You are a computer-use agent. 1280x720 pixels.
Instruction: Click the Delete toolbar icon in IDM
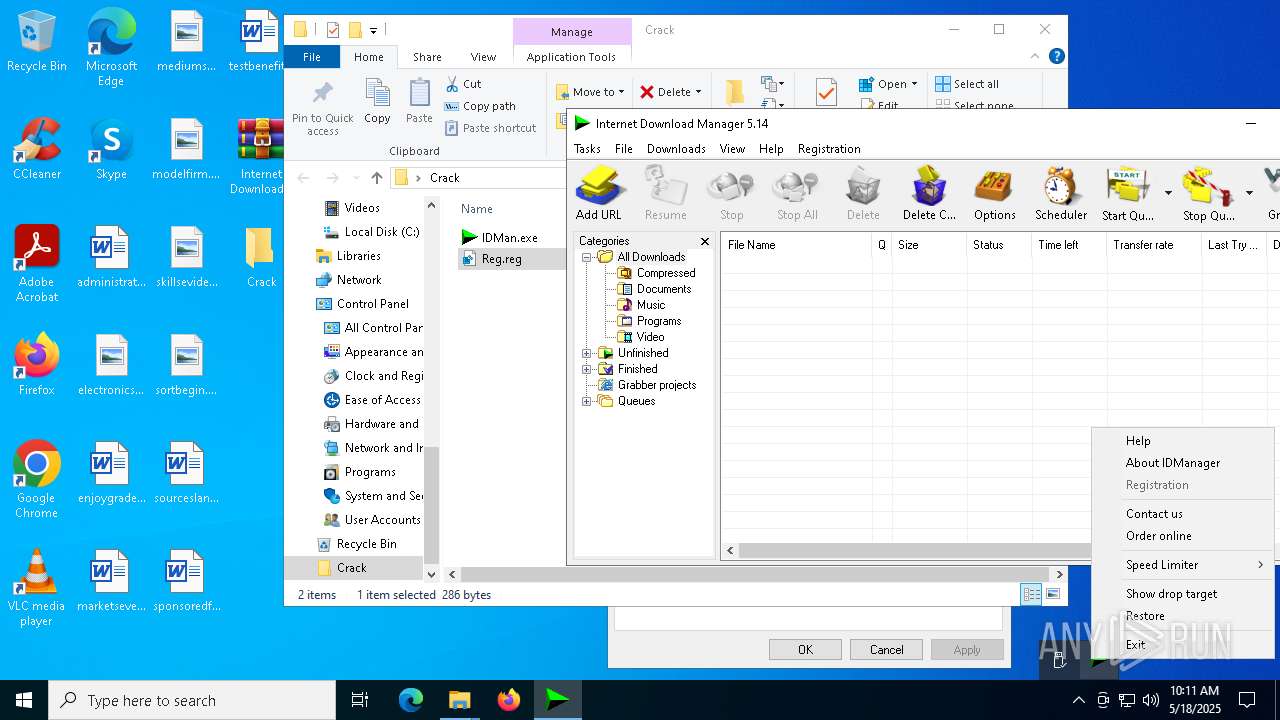click(863, 194)
